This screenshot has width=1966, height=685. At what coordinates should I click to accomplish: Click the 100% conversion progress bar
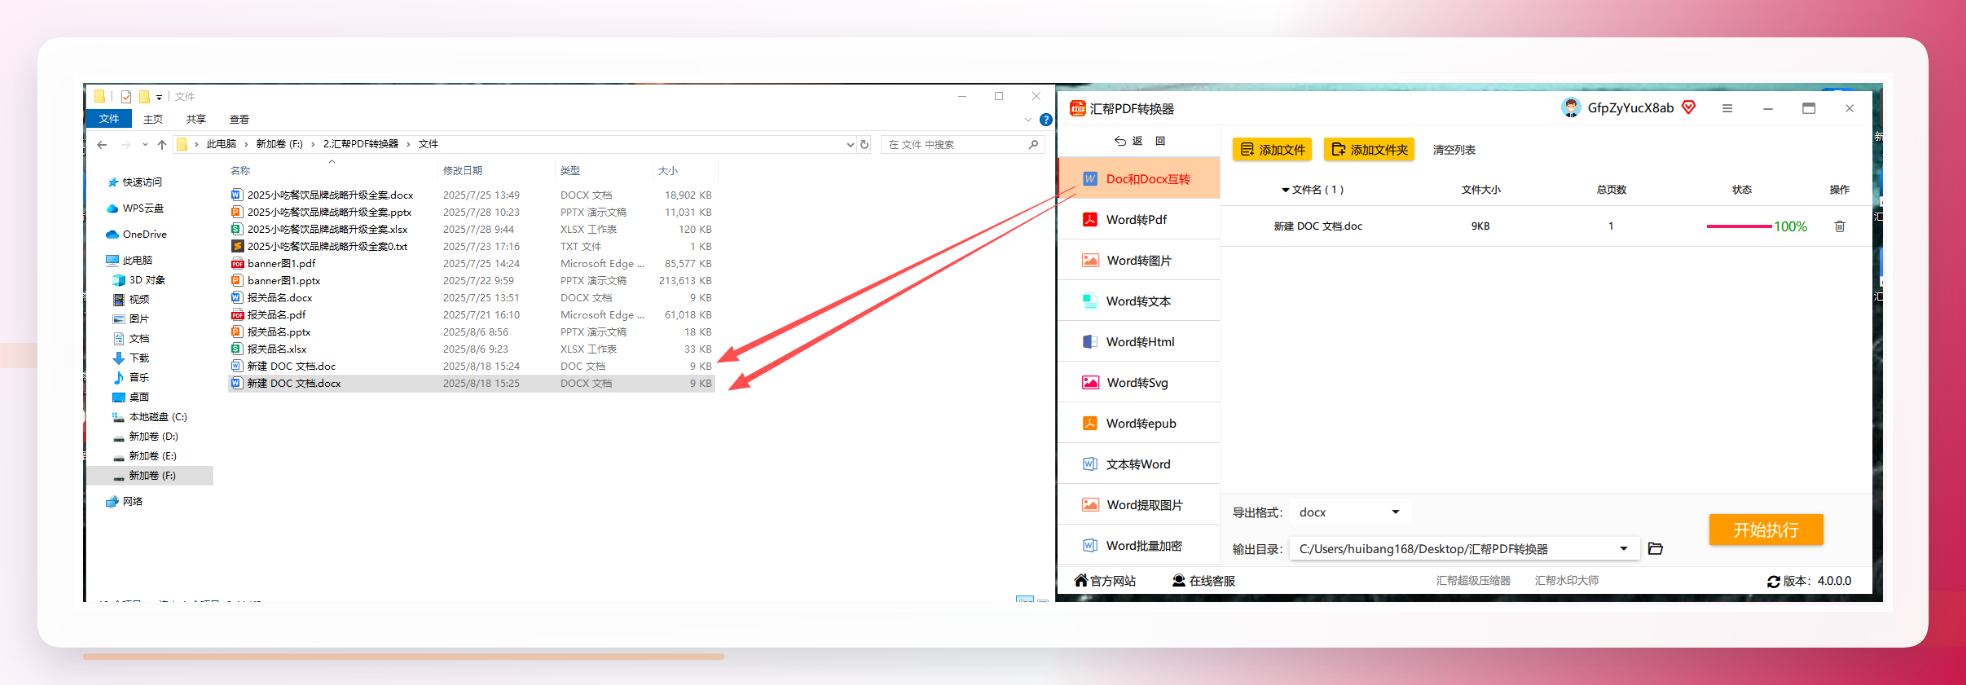pyautogui.click(x=1738, y=227)
